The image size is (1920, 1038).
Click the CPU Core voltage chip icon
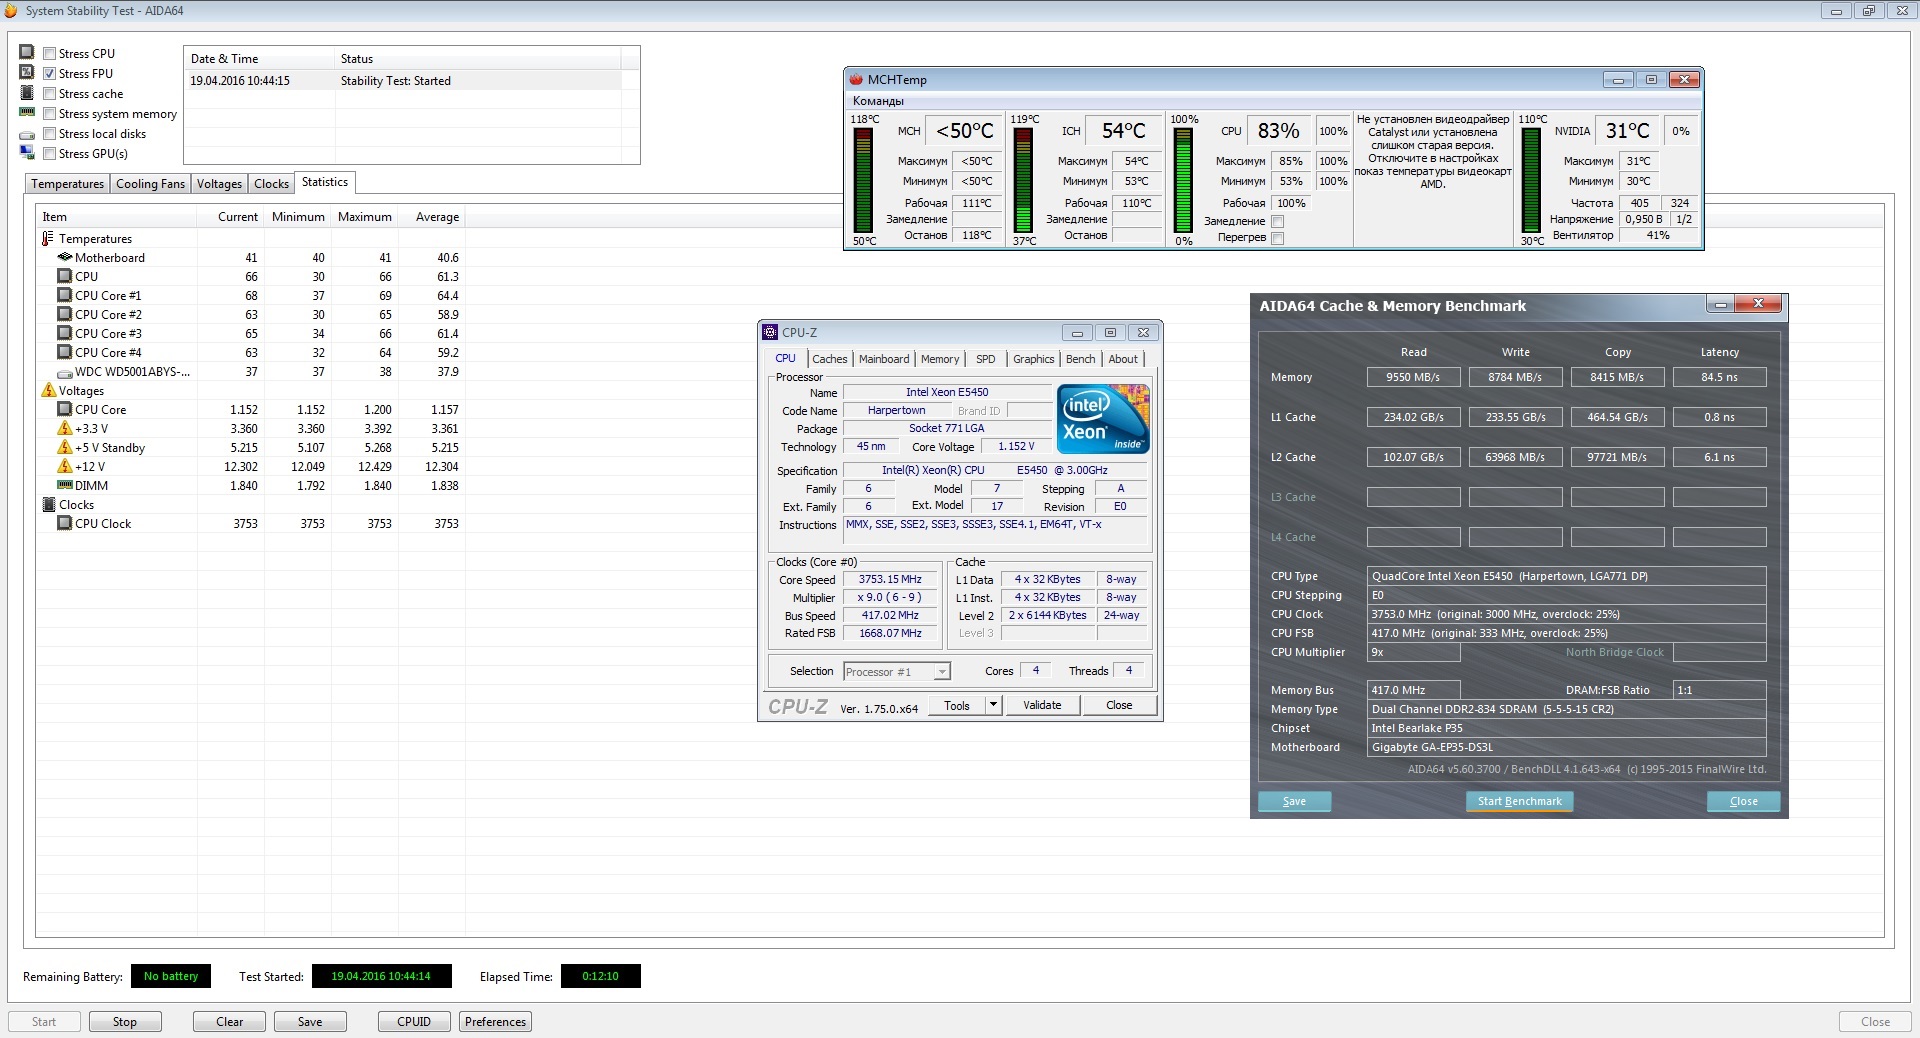pyautogui.click(x=65, y=409)
